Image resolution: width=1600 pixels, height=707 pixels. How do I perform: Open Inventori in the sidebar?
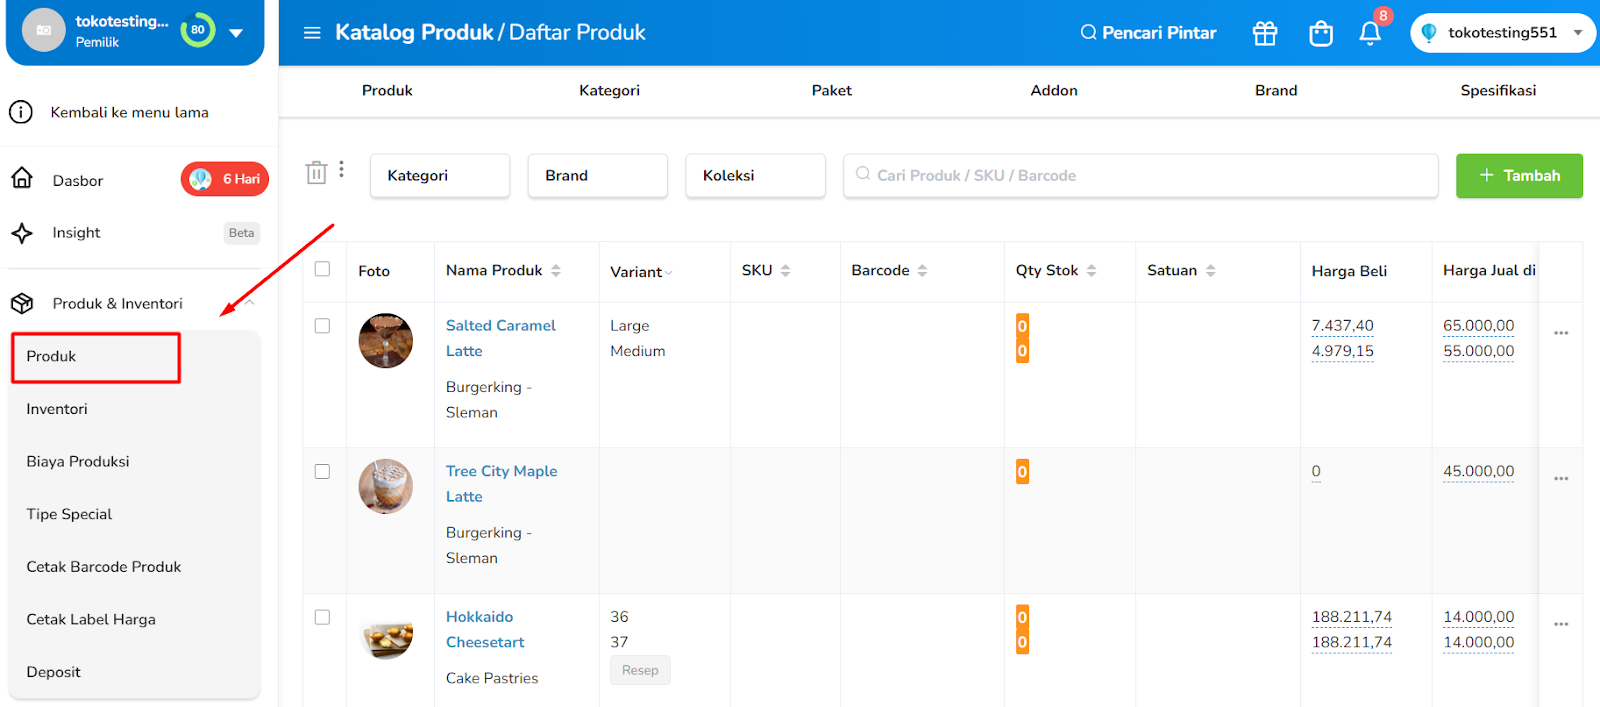(x=57, y=409)
